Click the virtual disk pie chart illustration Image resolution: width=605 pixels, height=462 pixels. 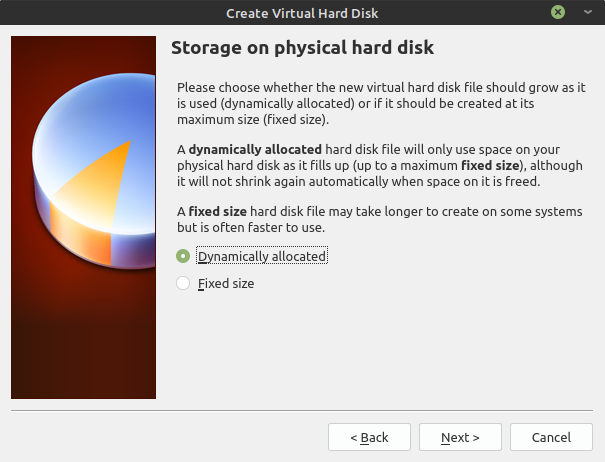click(95, 170)
